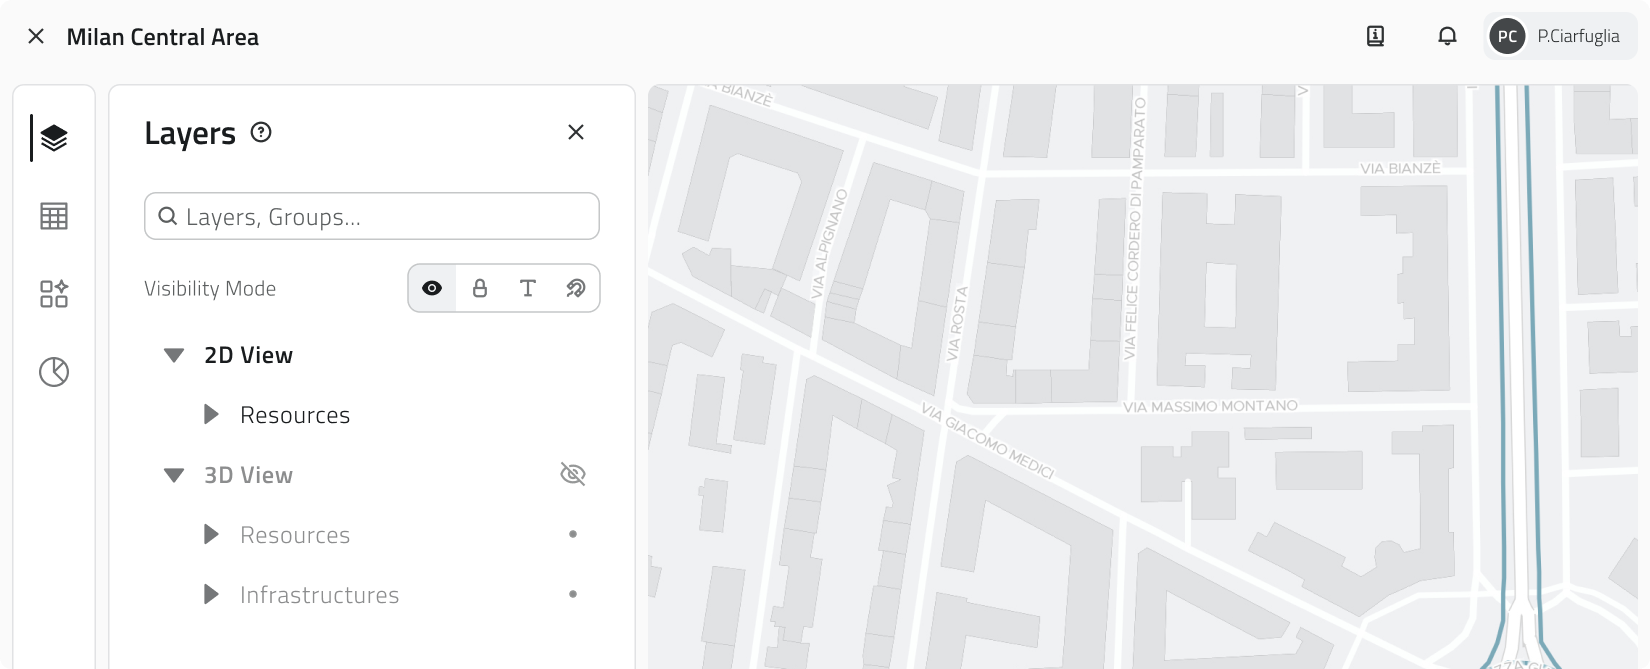This screenshot has height=669, width=1650.
Task: Open the notifications bell
Action: click(x=1447, y=37)
